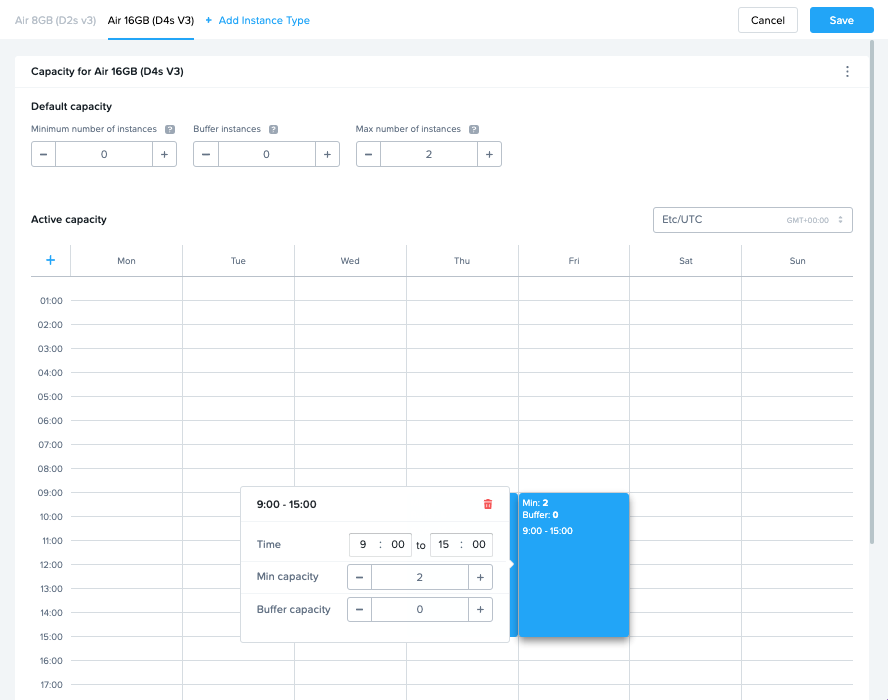
Task: Show help for Max number of instances
Action: pos(474,130)
